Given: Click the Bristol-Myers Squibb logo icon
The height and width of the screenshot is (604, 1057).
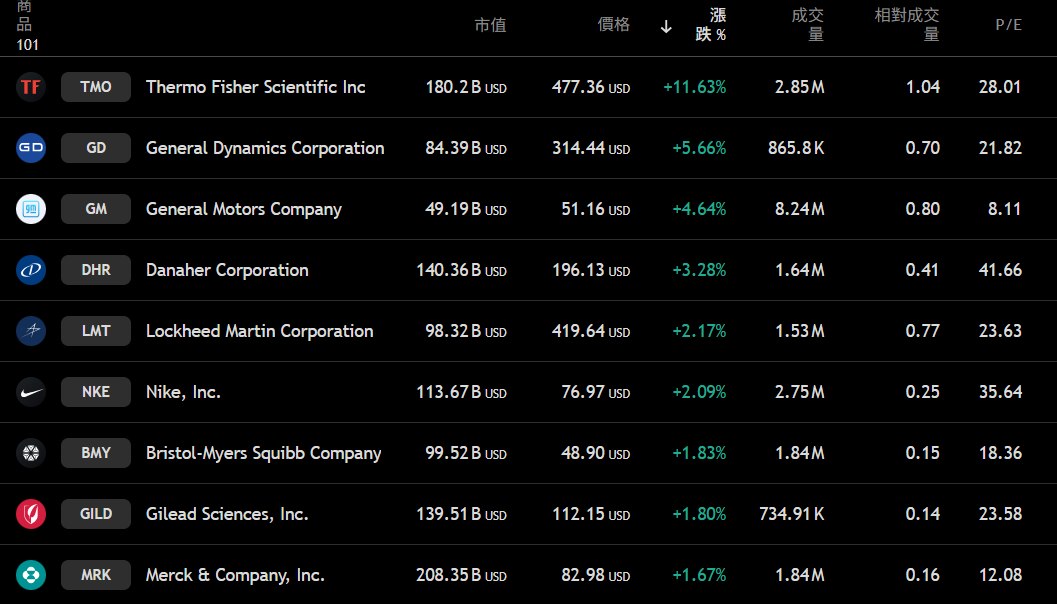Looking at the screenshot, I should pos(31,454).
